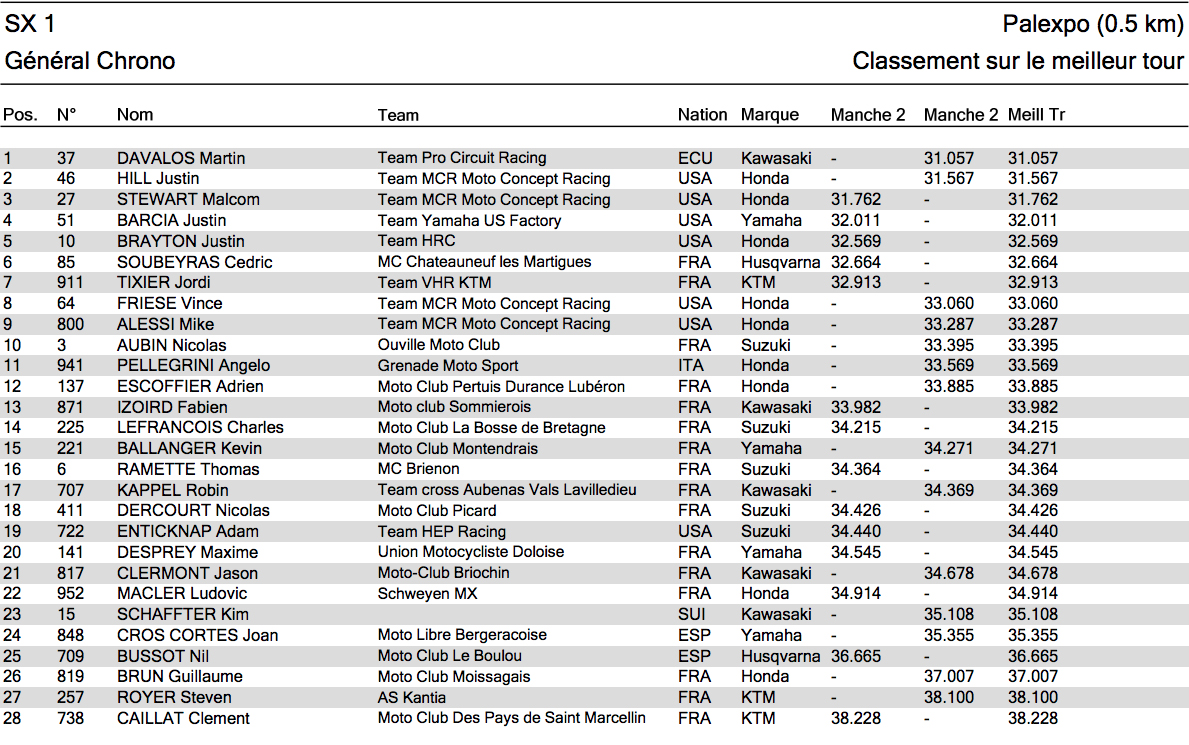Click the Nation column header

click(x=702, y=115)
